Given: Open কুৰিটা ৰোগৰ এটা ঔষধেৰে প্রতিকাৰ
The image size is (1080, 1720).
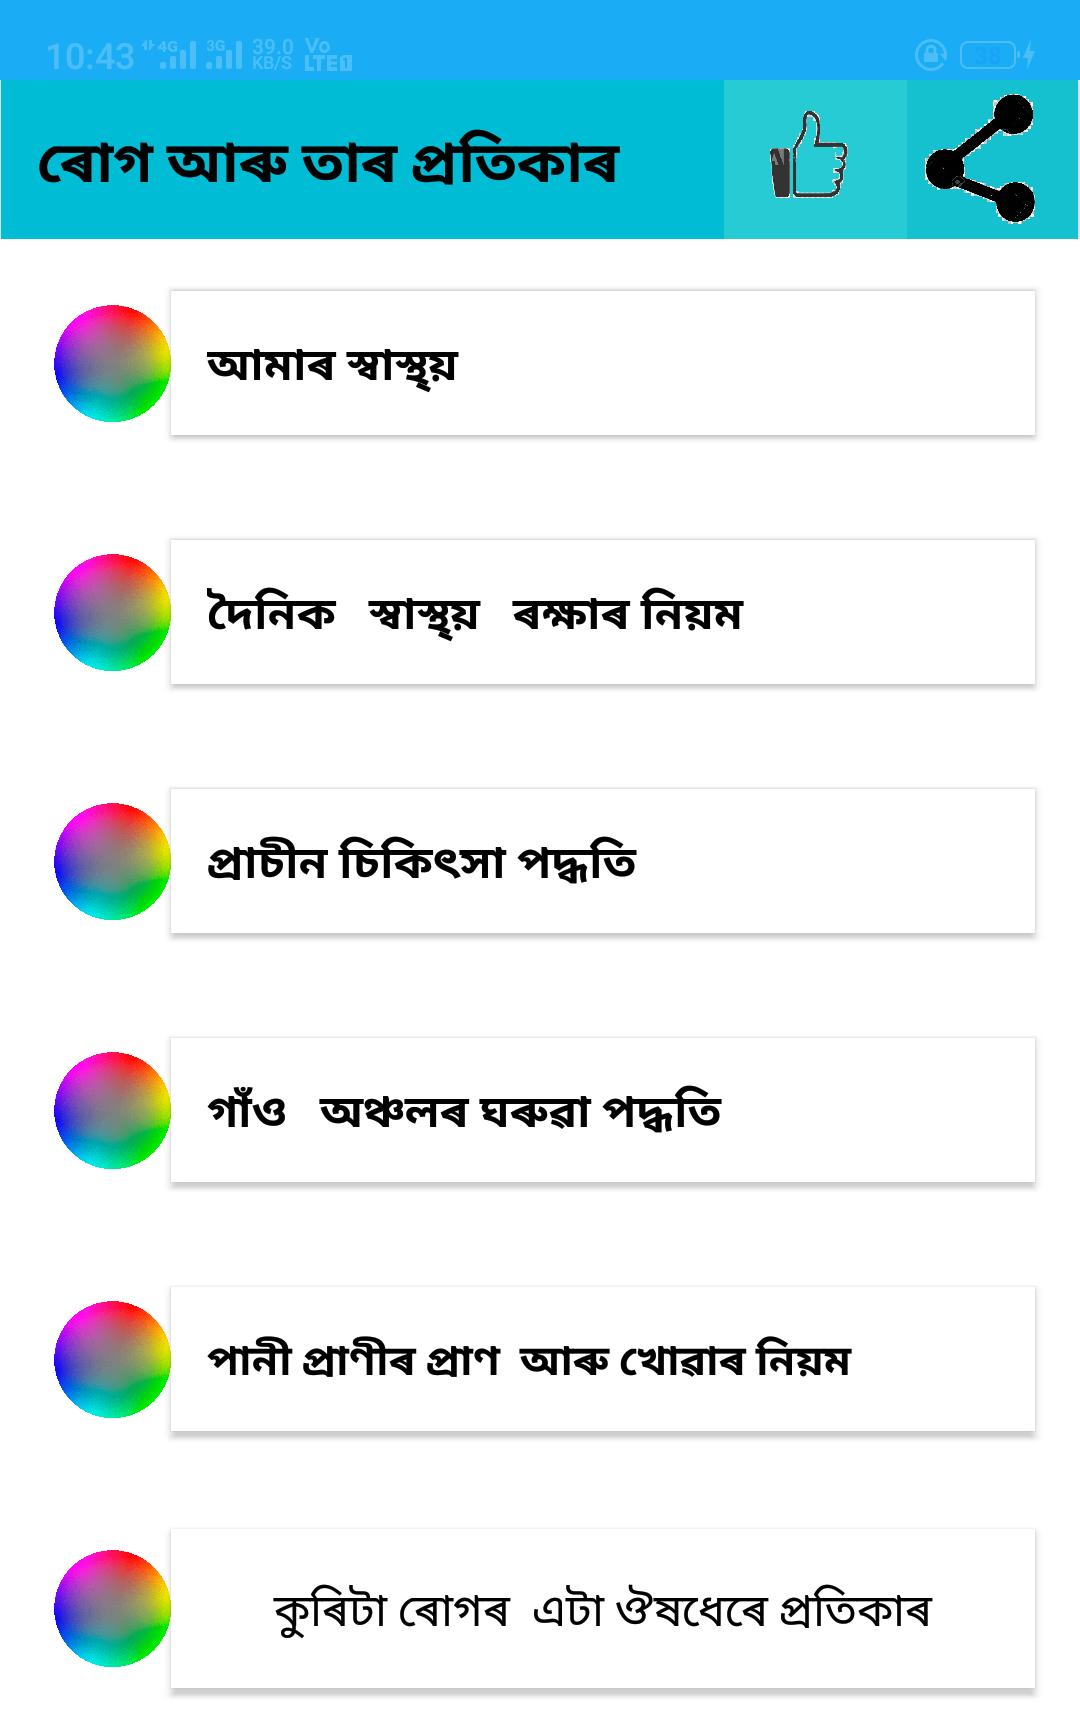Looking at the screenshot, I should click(602, 1608).
